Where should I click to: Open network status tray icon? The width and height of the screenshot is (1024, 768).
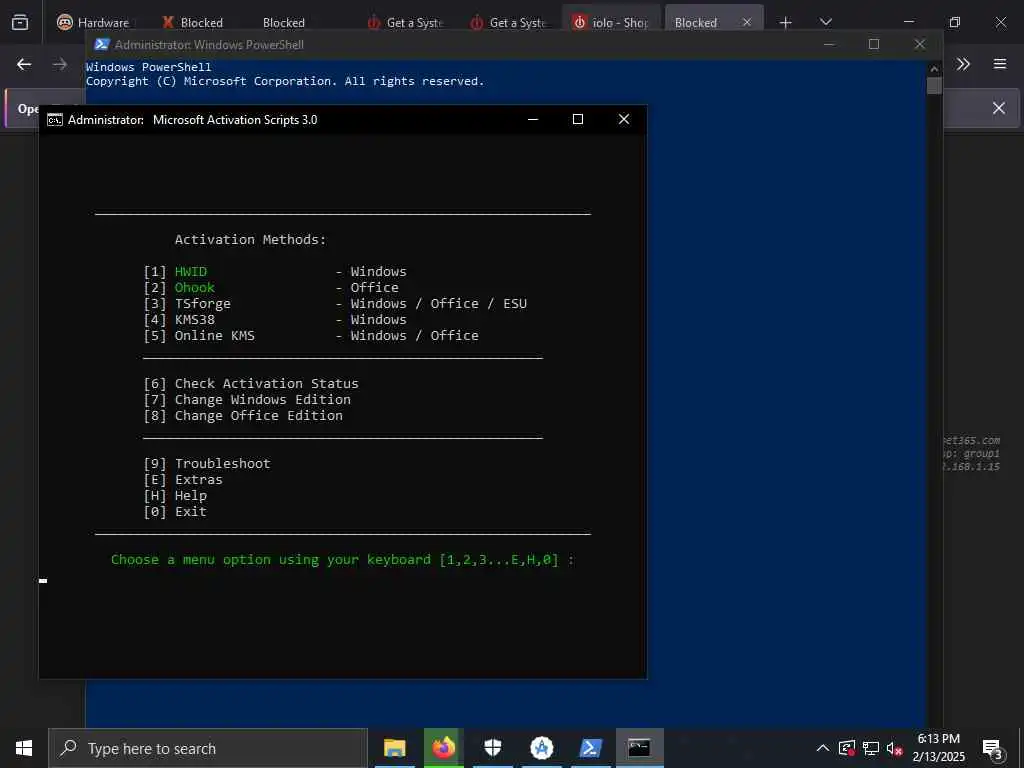coord(871,748)
